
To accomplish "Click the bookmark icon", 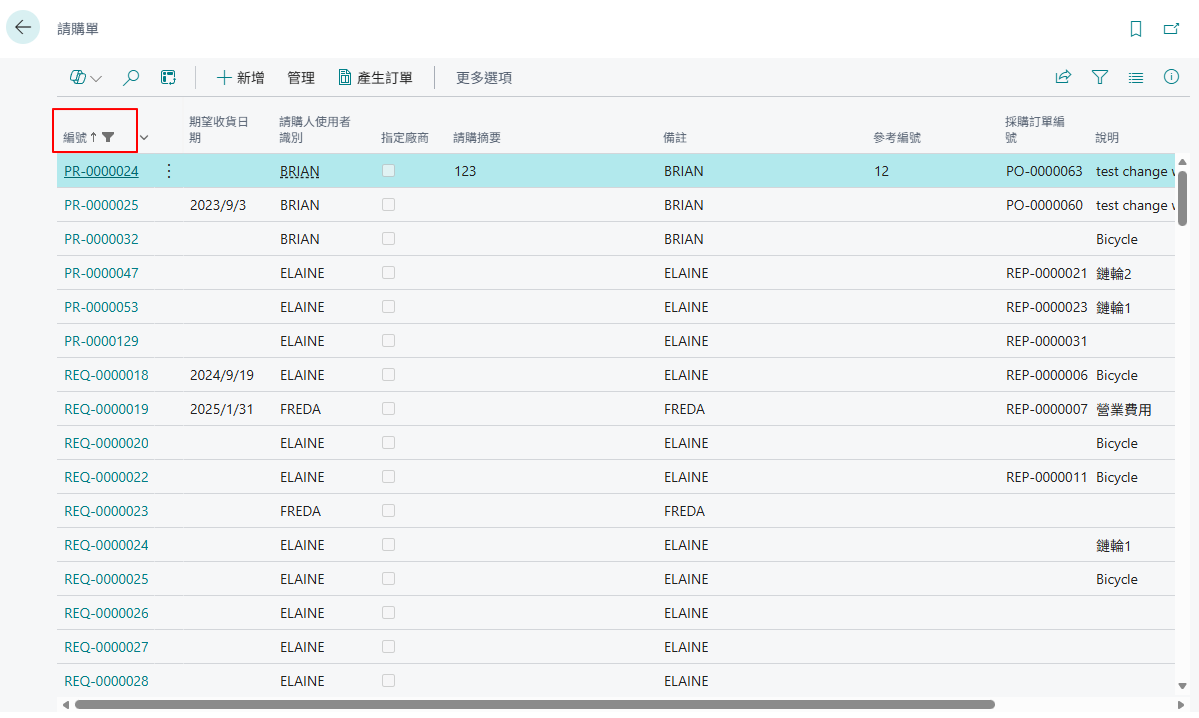I will (x=1136, y=29).
